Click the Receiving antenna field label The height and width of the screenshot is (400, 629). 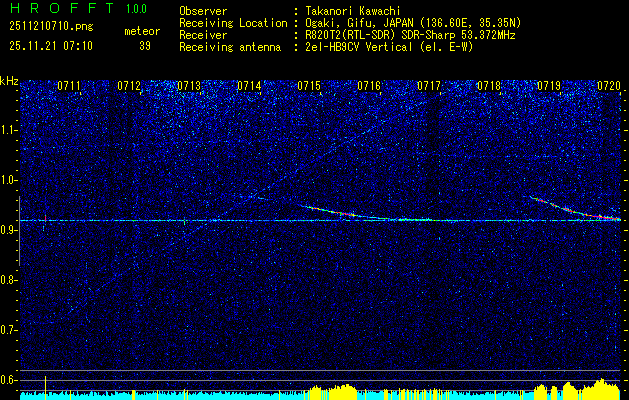pyautogui.click(x=231, y=46)
